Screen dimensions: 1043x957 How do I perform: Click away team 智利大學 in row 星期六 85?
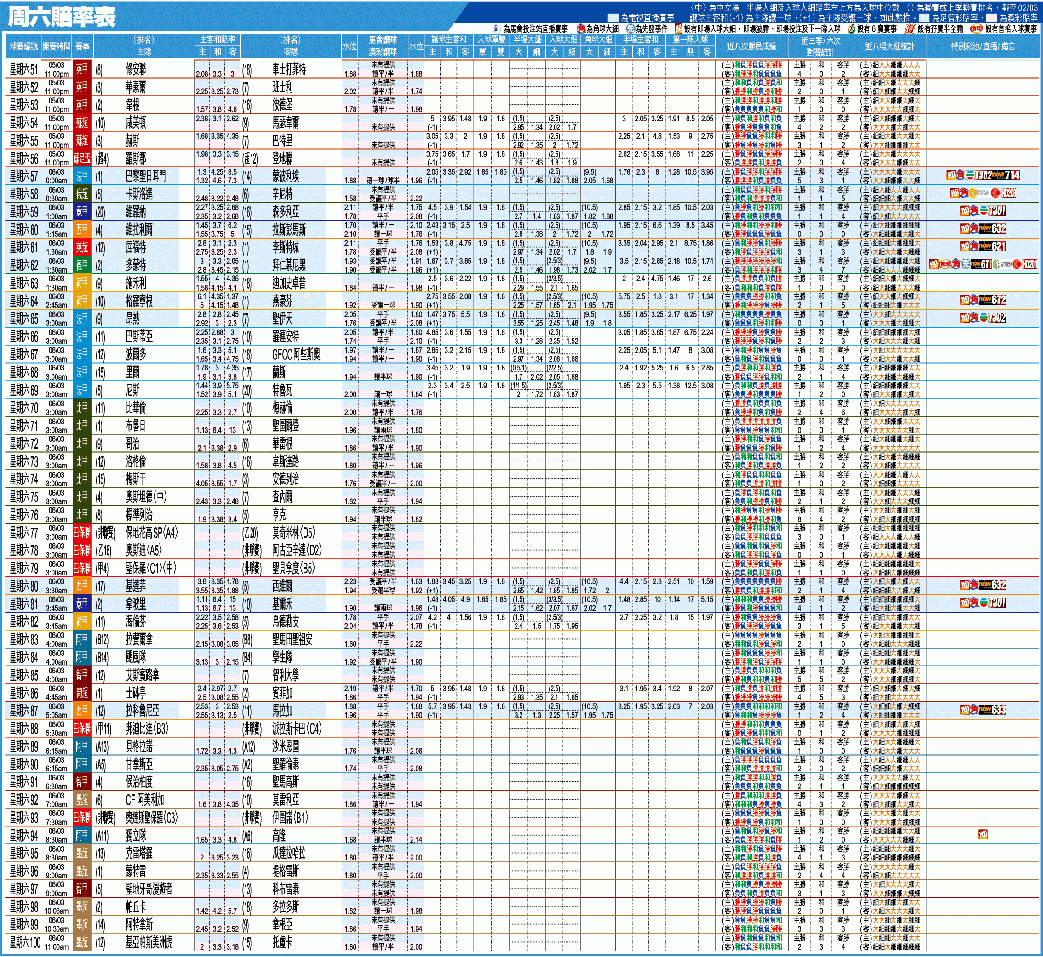pyautogui.click(x=285, y=675)
